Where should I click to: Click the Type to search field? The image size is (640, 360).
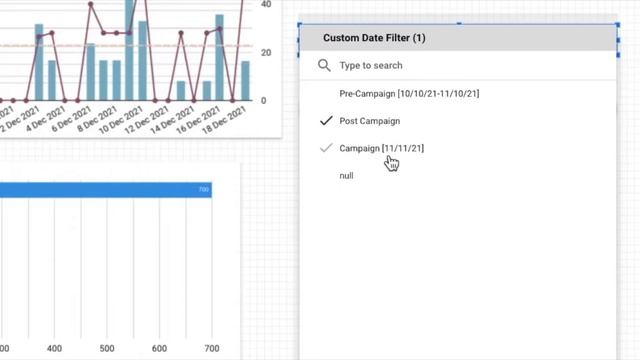pyautogui.click(x=458, y=65)
